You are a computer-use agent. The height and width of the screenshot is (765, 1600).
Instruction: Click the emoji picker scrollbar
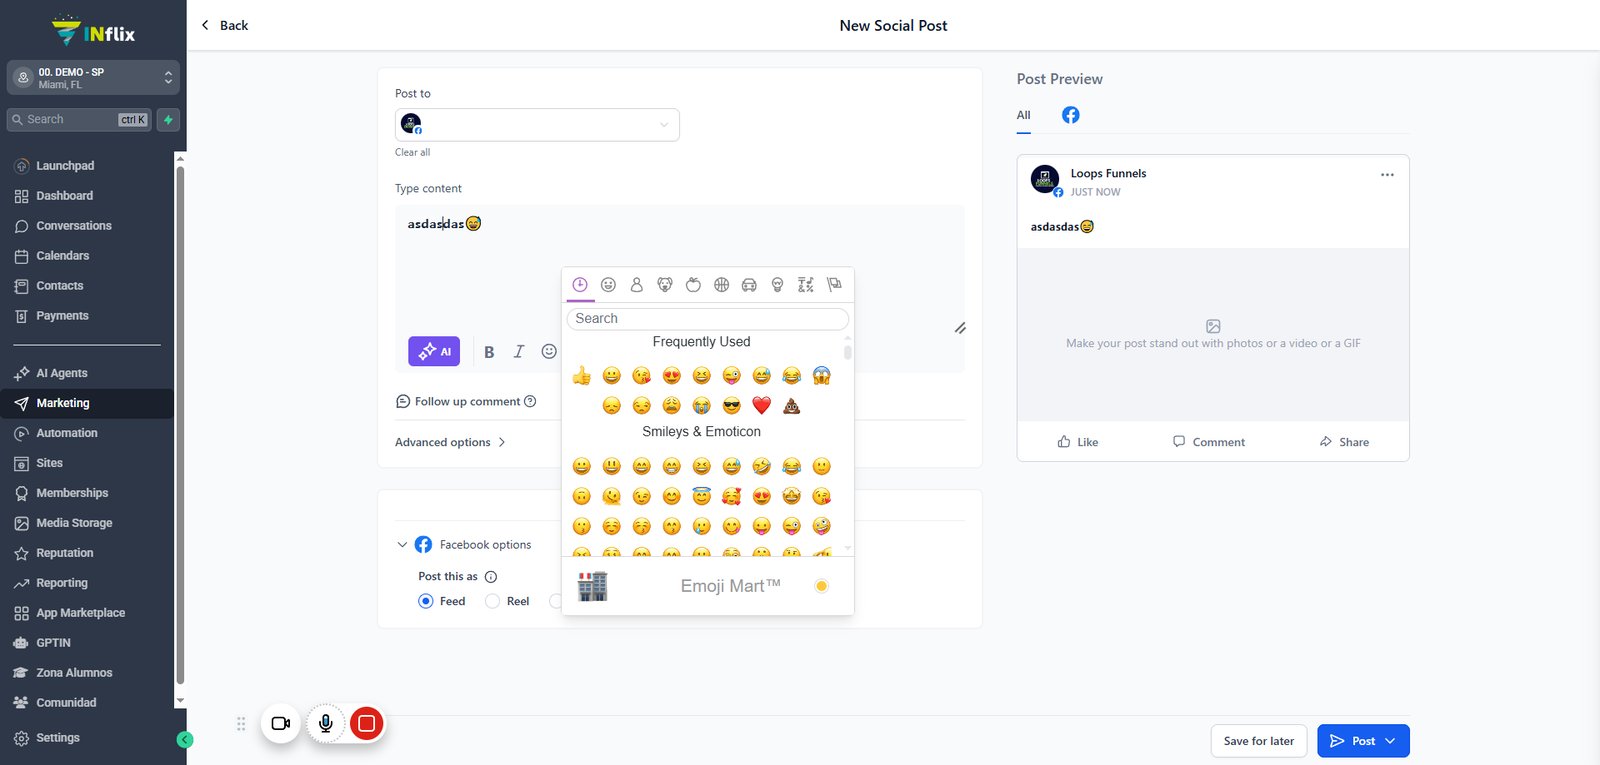(x=848, y=352)
